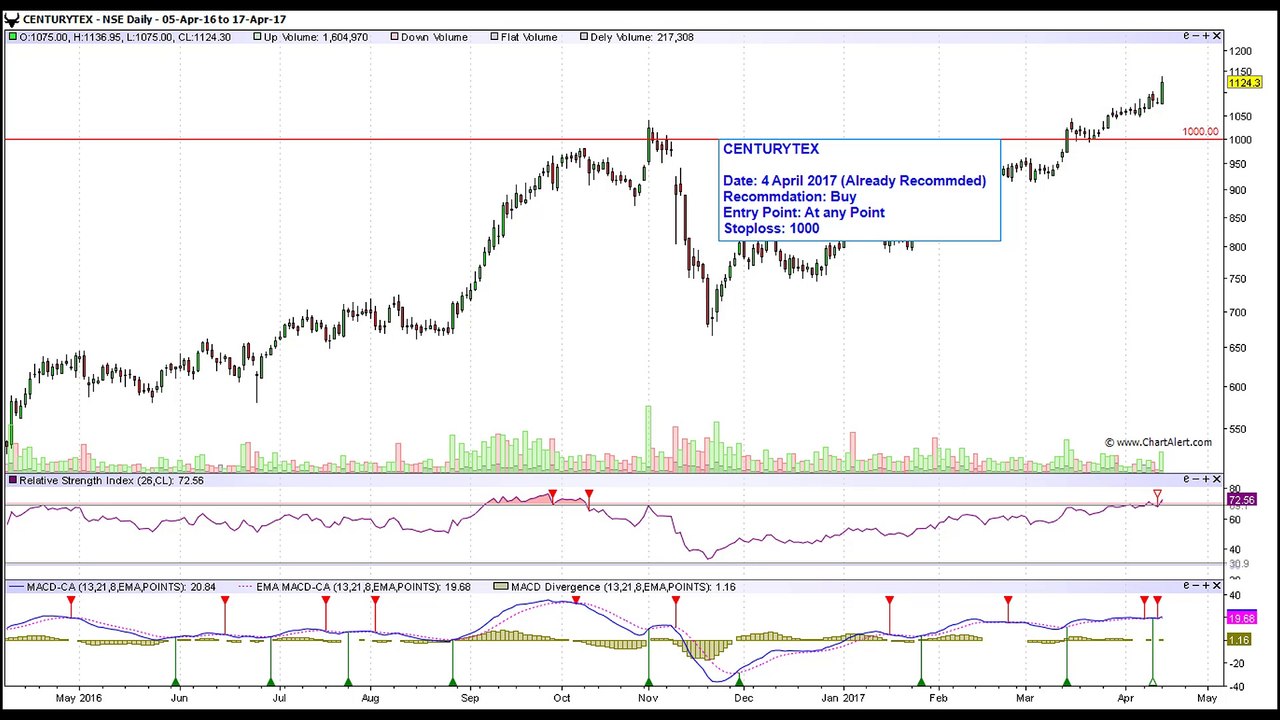1280x720 pixels.
Task: Click the minus button on MACD panel header
Action: click(1196, 585)
